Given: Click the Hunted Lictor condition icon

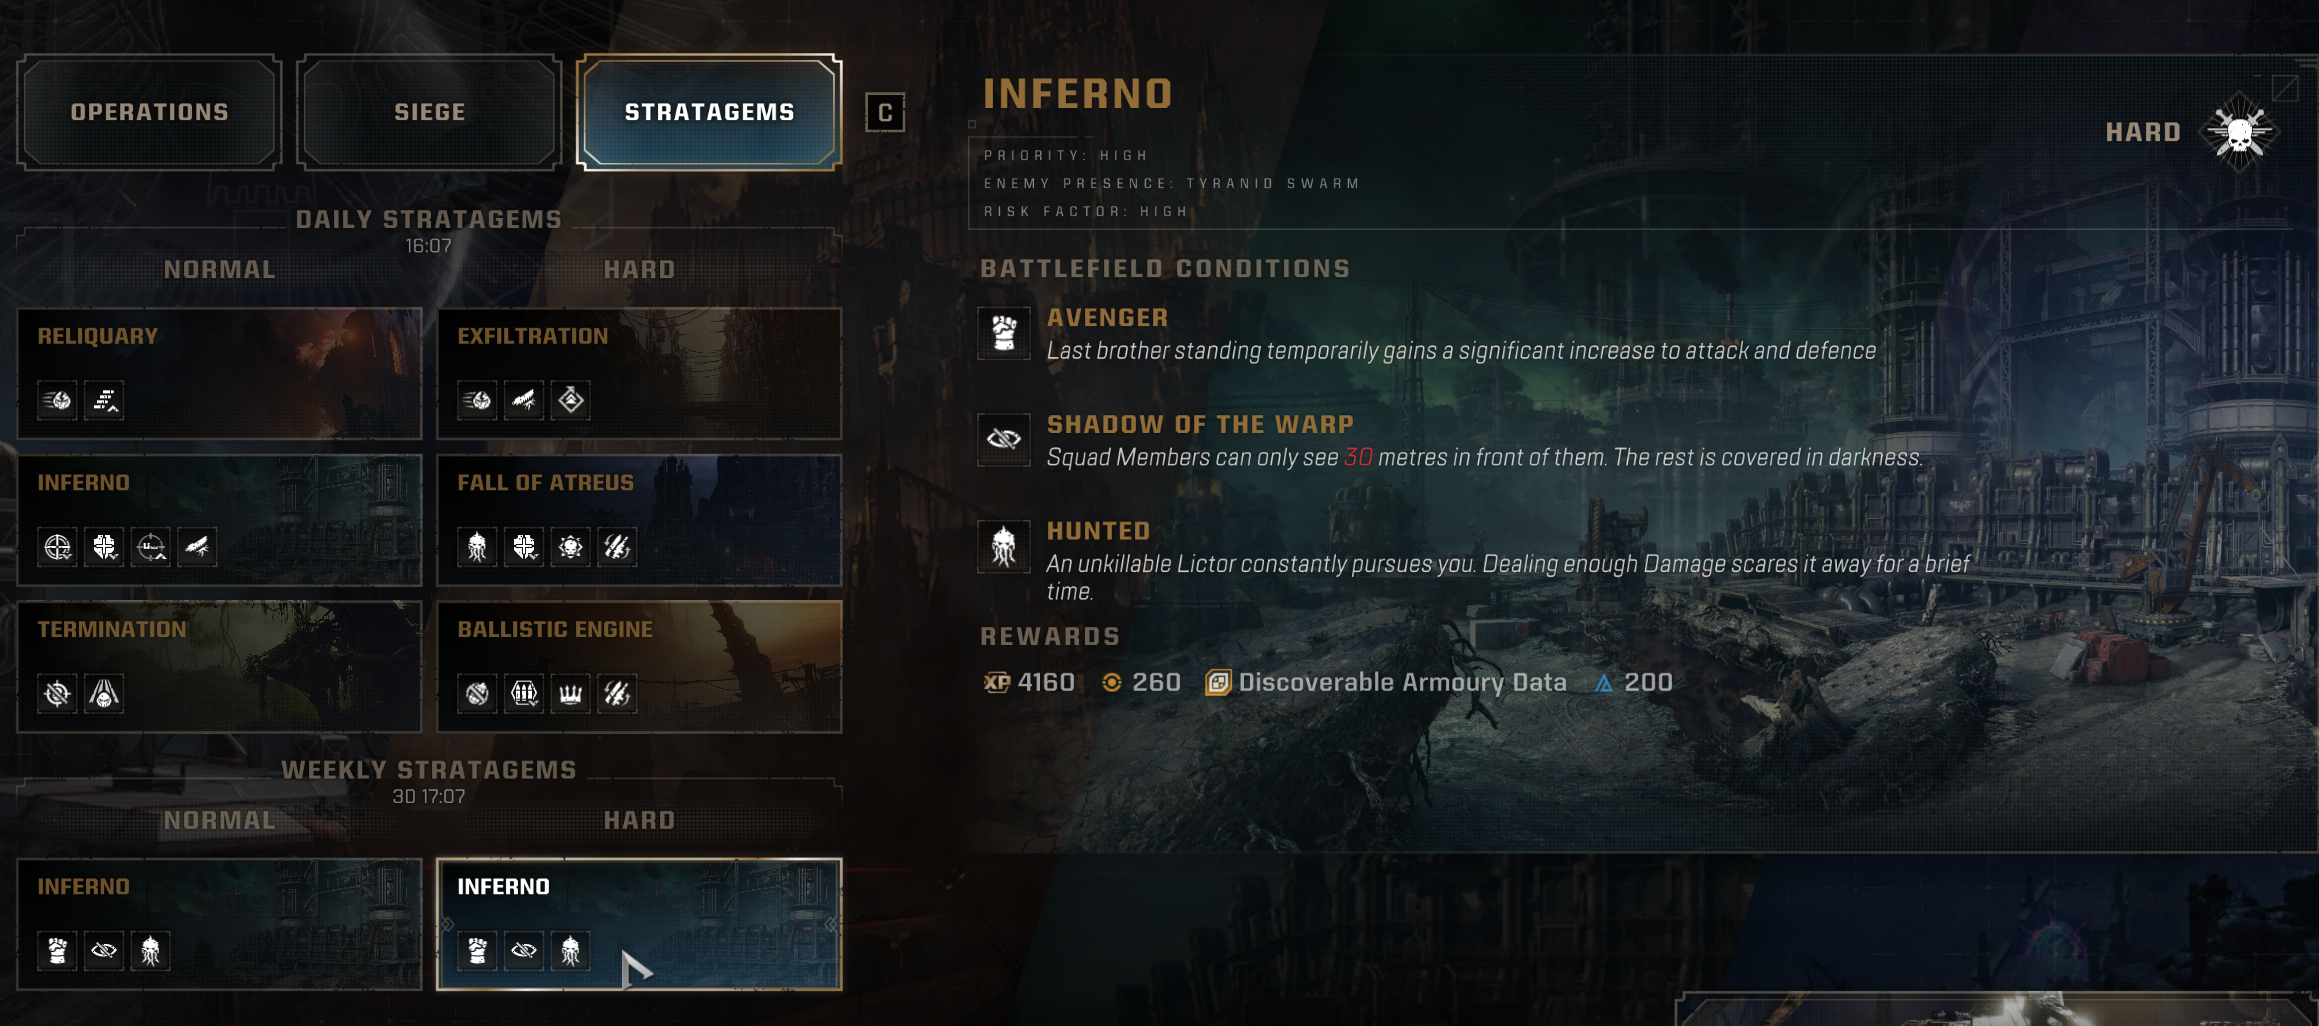Looking at the screenshot, I should point(1003,546).
